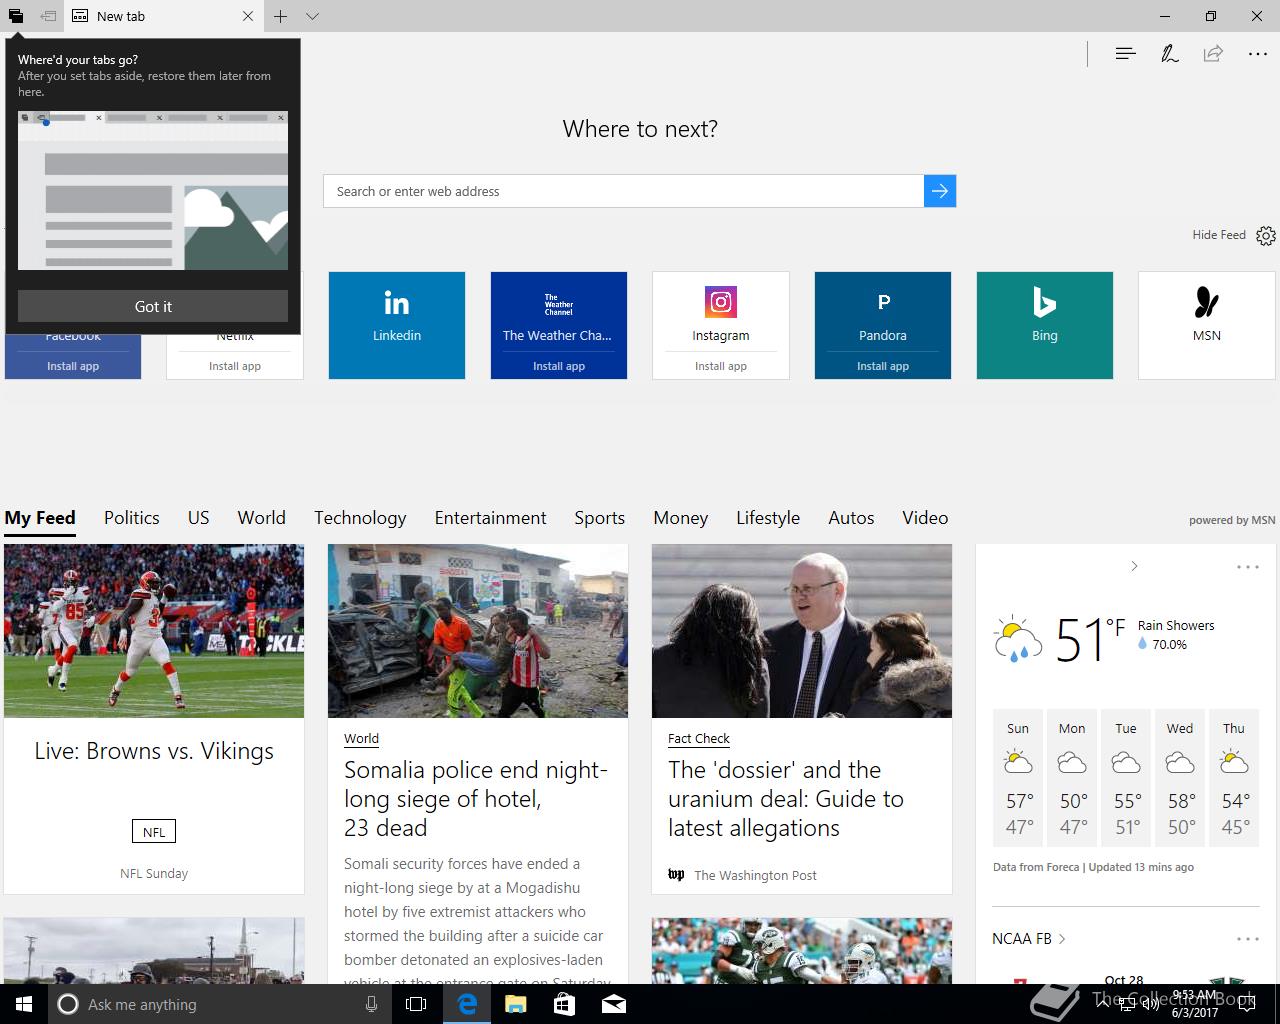Viewport: 1280px width, 1024px height.
Task: Open Task View in taskbar
Action: pos(416,1004)
